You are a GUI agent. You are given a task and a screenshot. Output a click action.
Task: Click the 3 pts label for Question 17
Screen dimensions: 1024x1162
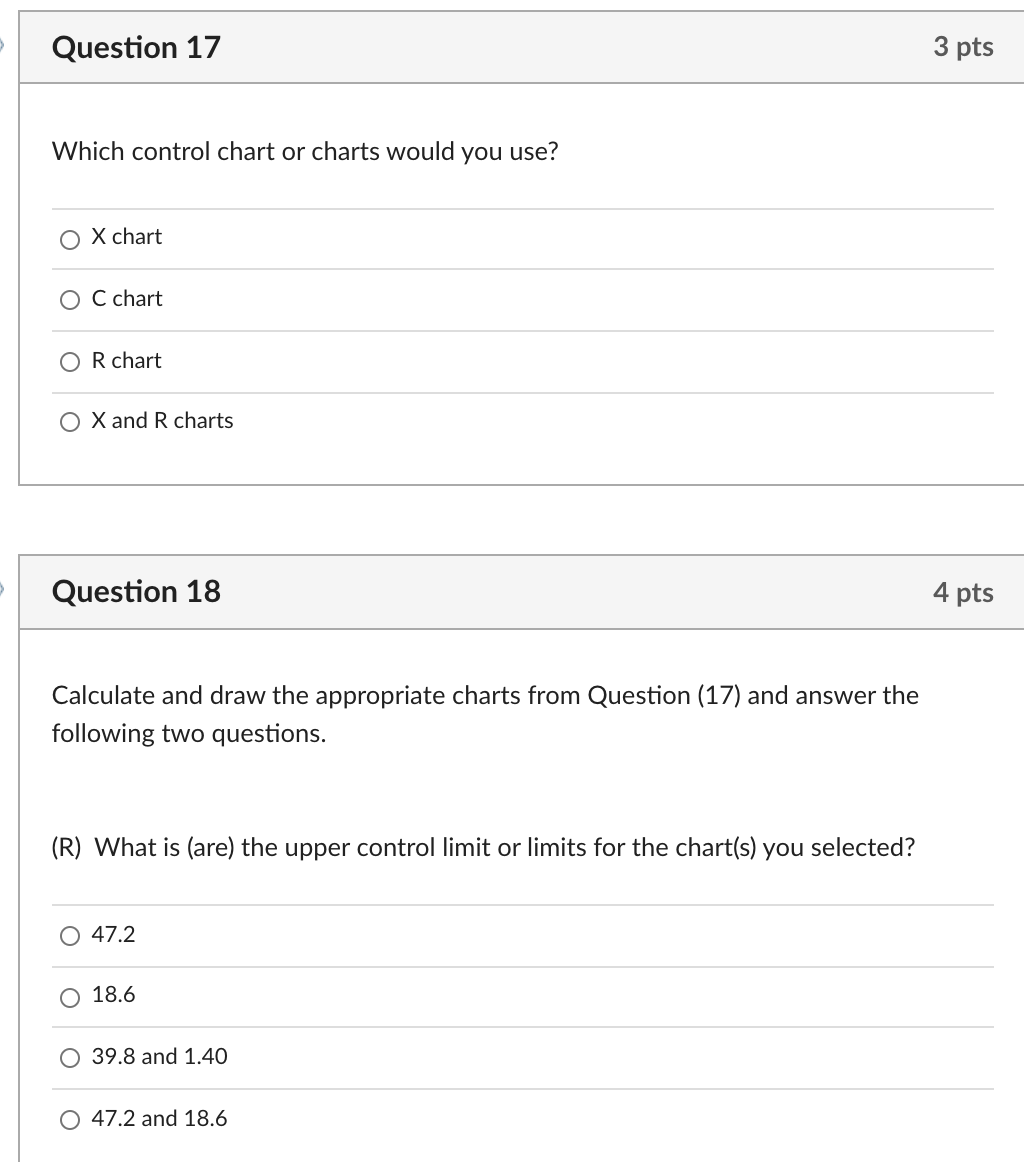964,47
